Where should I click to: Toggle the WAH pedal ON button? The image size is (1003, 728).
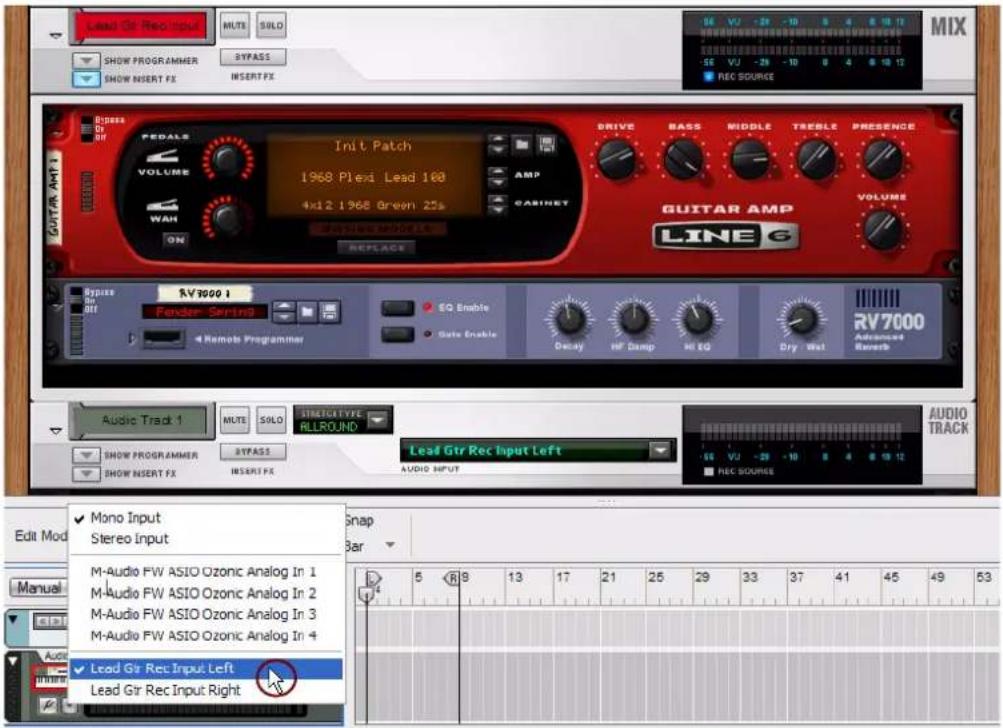pyautogui.click(x=175, y=240)
